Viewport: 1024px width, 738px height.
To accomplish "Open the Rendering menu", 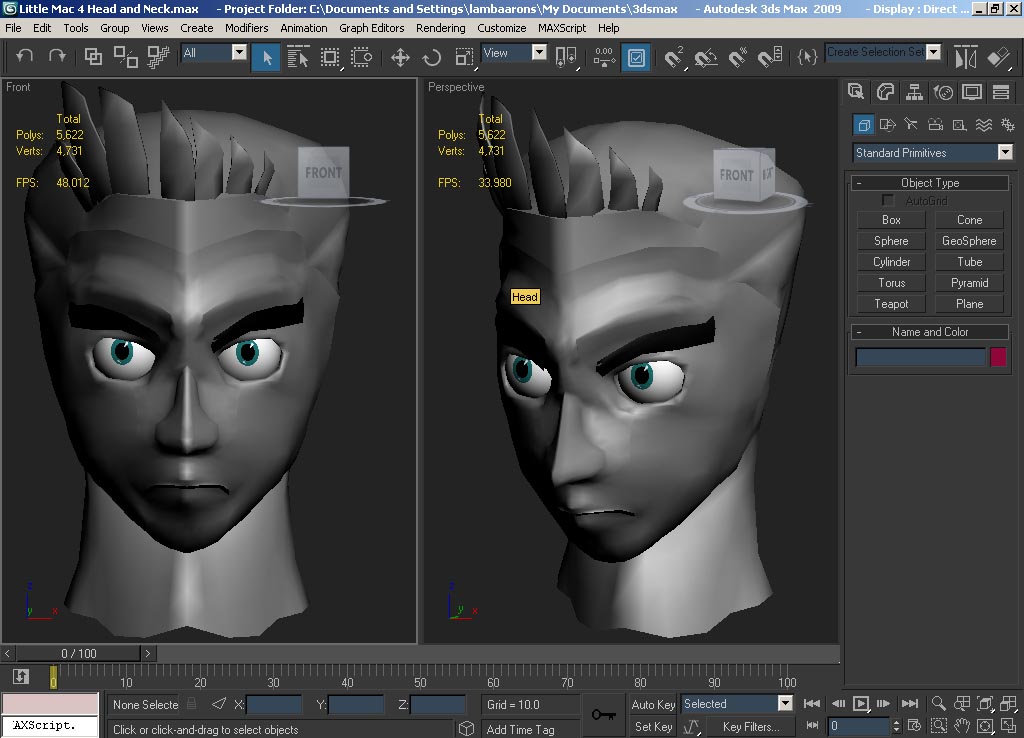I will pyautogui.click(x=441, y=28).
